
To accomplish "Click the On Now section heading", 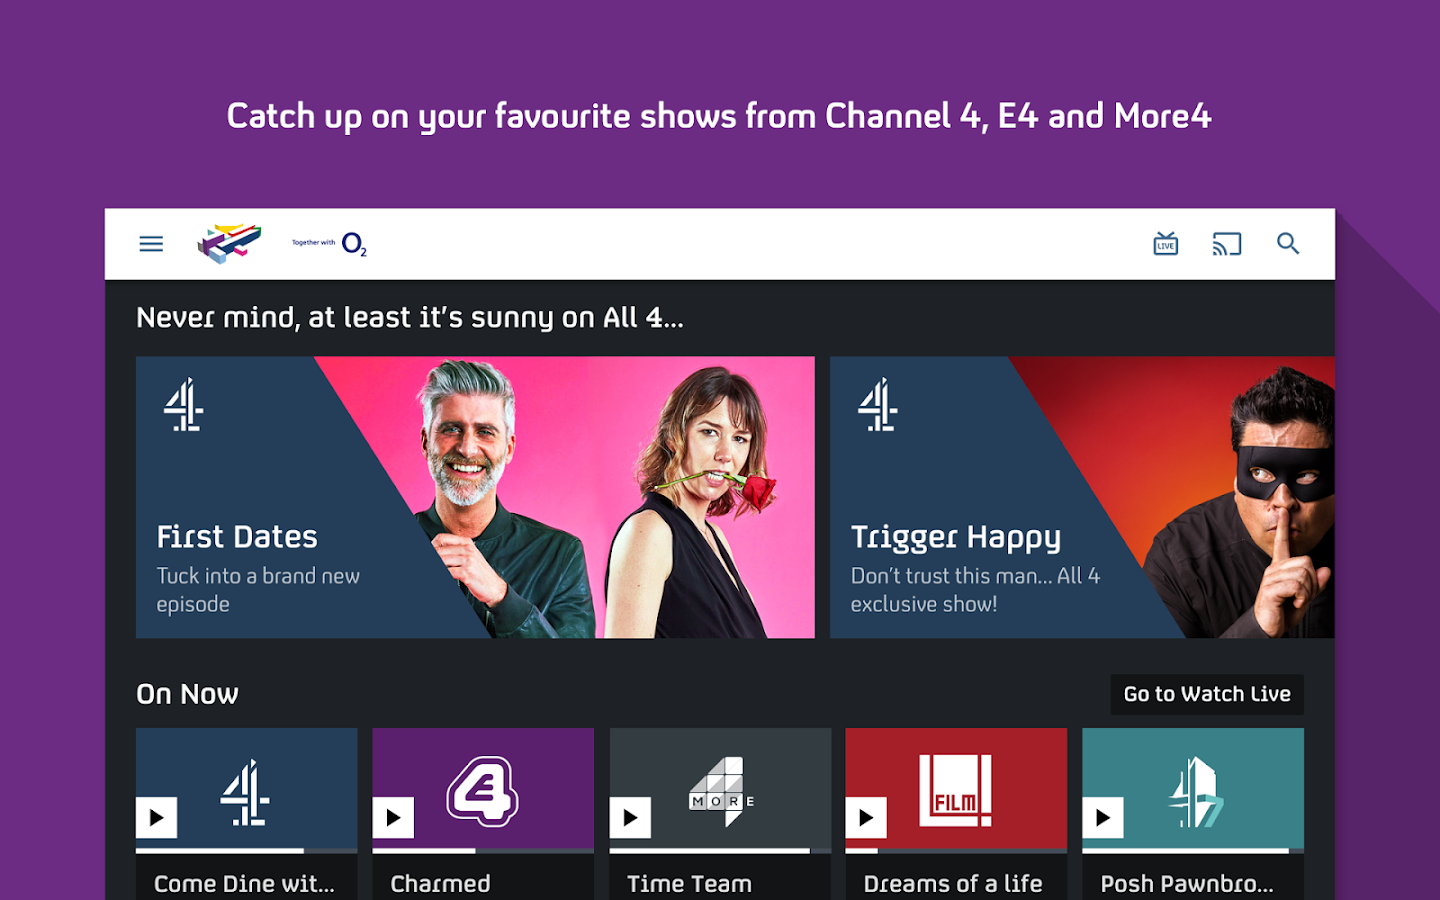I will [x=187, y=694].
